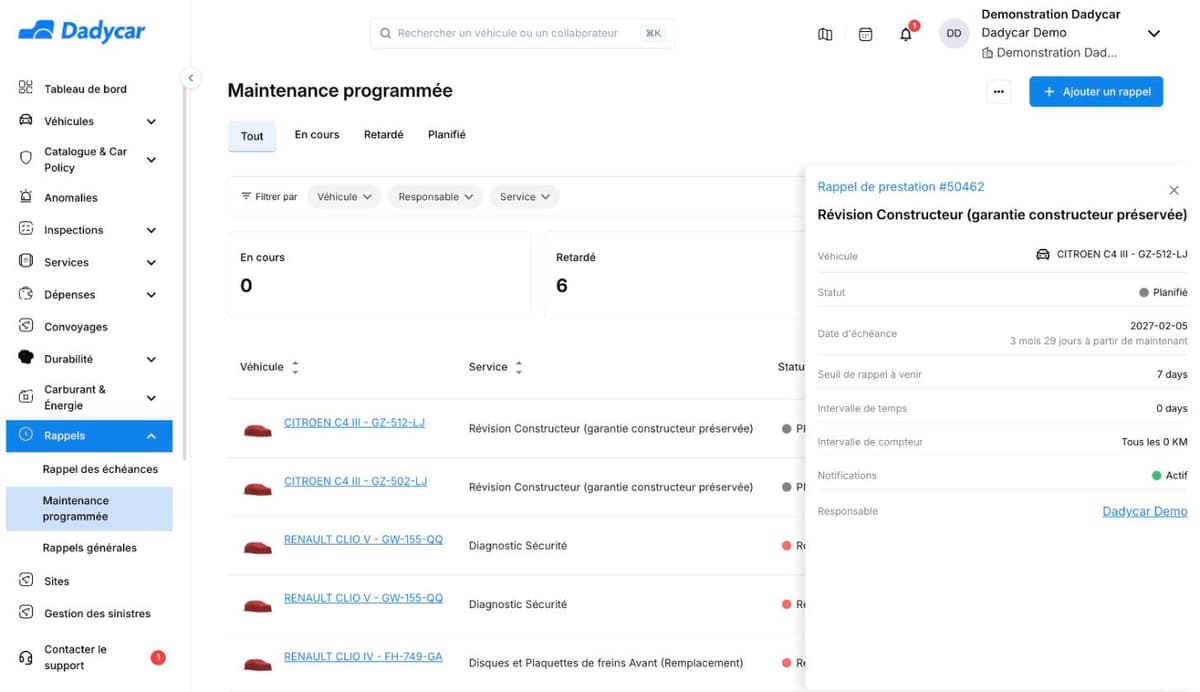Click the Planifié status in panel

coord(1164,293)
